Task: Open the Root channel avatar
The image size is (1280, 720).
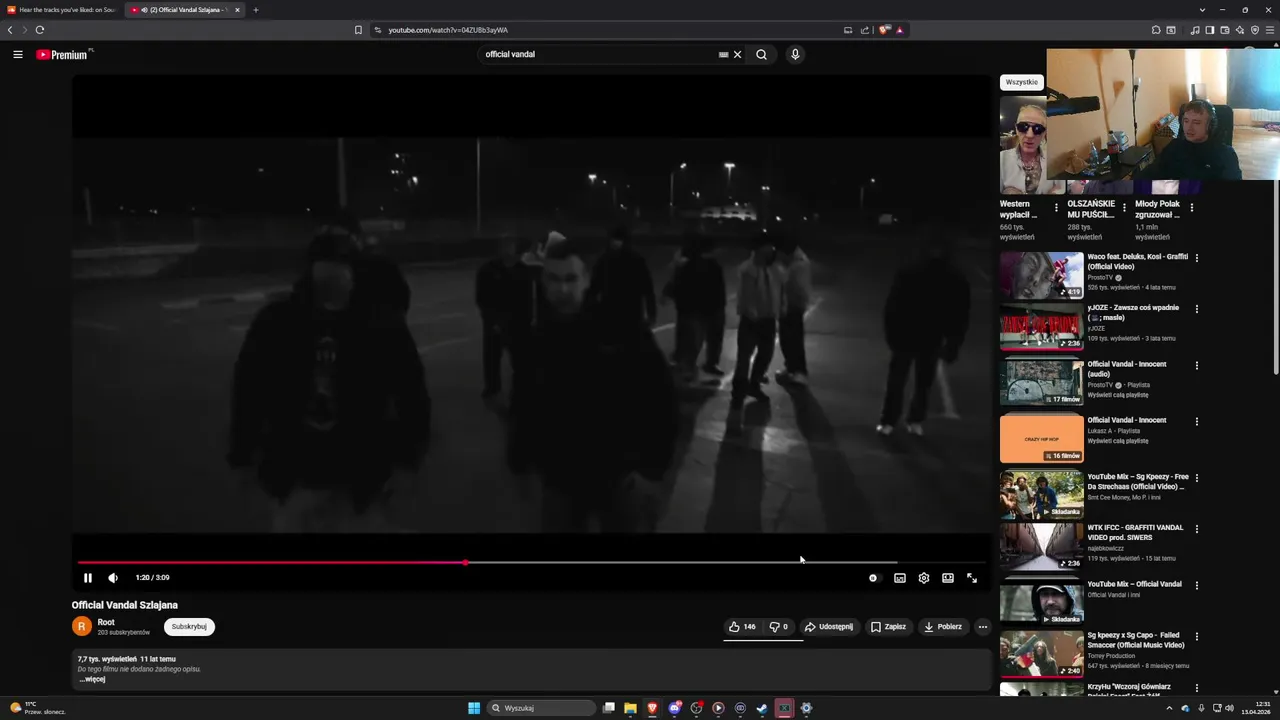Action: (x=82, y=627)
